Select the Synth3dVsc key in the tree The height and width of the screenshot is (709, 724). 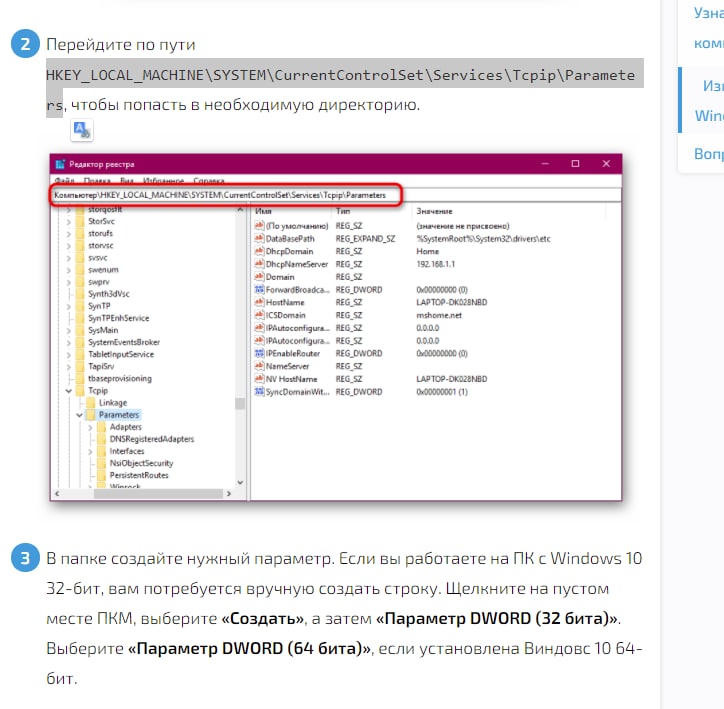(x=109, y=294)
